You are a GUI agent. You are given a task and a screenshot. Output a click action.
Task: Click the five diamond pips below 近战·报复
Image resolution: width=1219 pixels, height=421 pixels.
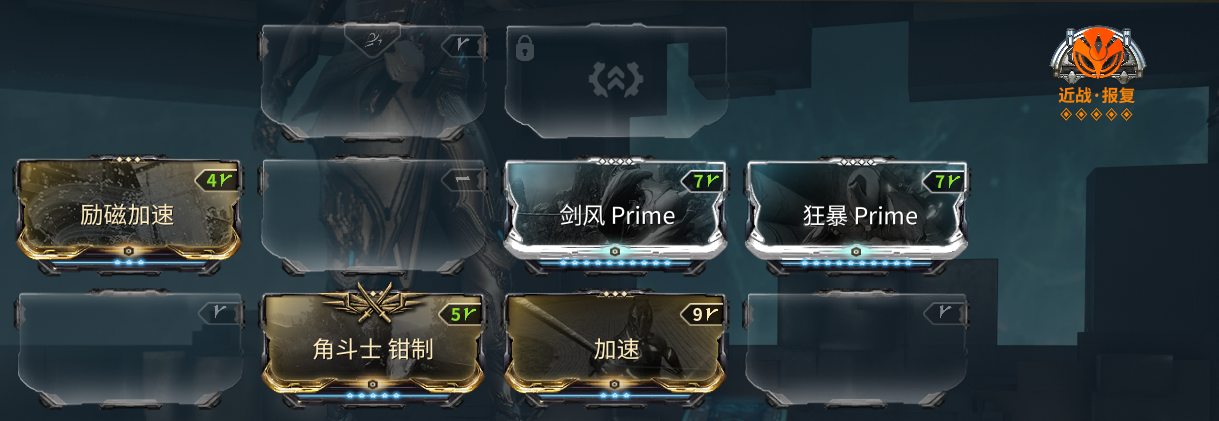pos(1097,114)
